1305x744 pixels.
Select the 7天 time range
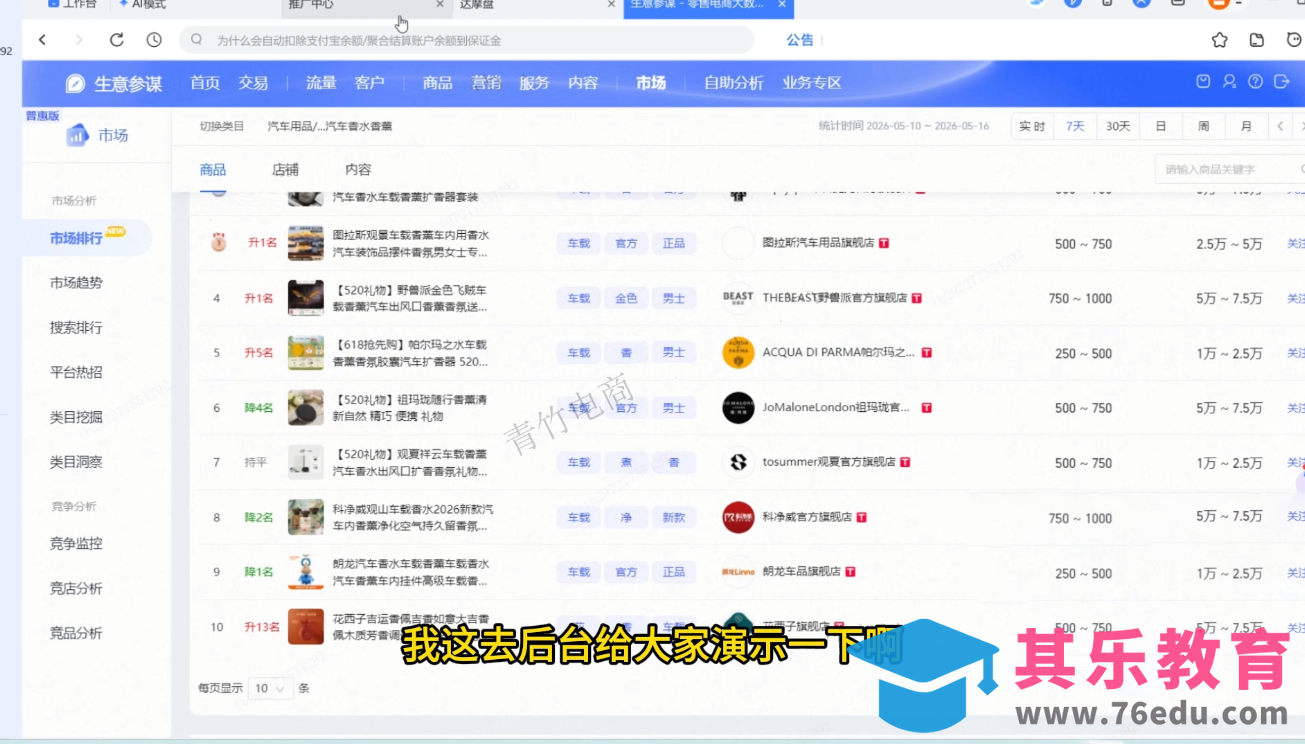[x=1075, y=126]
